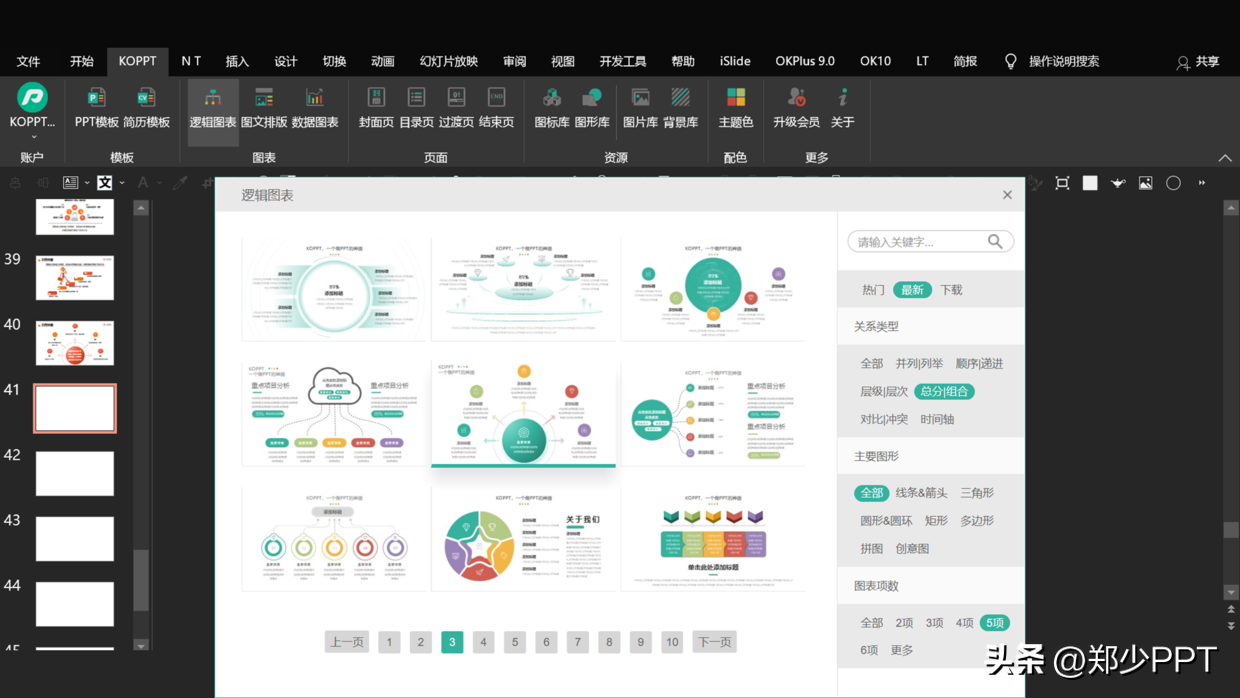Click the circle shape icon in quick toolbar

pyautogui.click(x=1173, y=183)
